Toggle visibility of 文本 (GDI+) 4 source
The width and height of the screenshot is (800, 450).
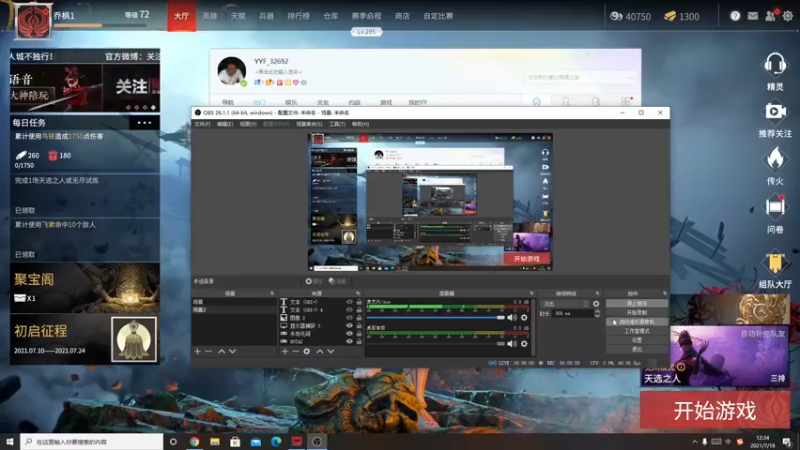349,310
